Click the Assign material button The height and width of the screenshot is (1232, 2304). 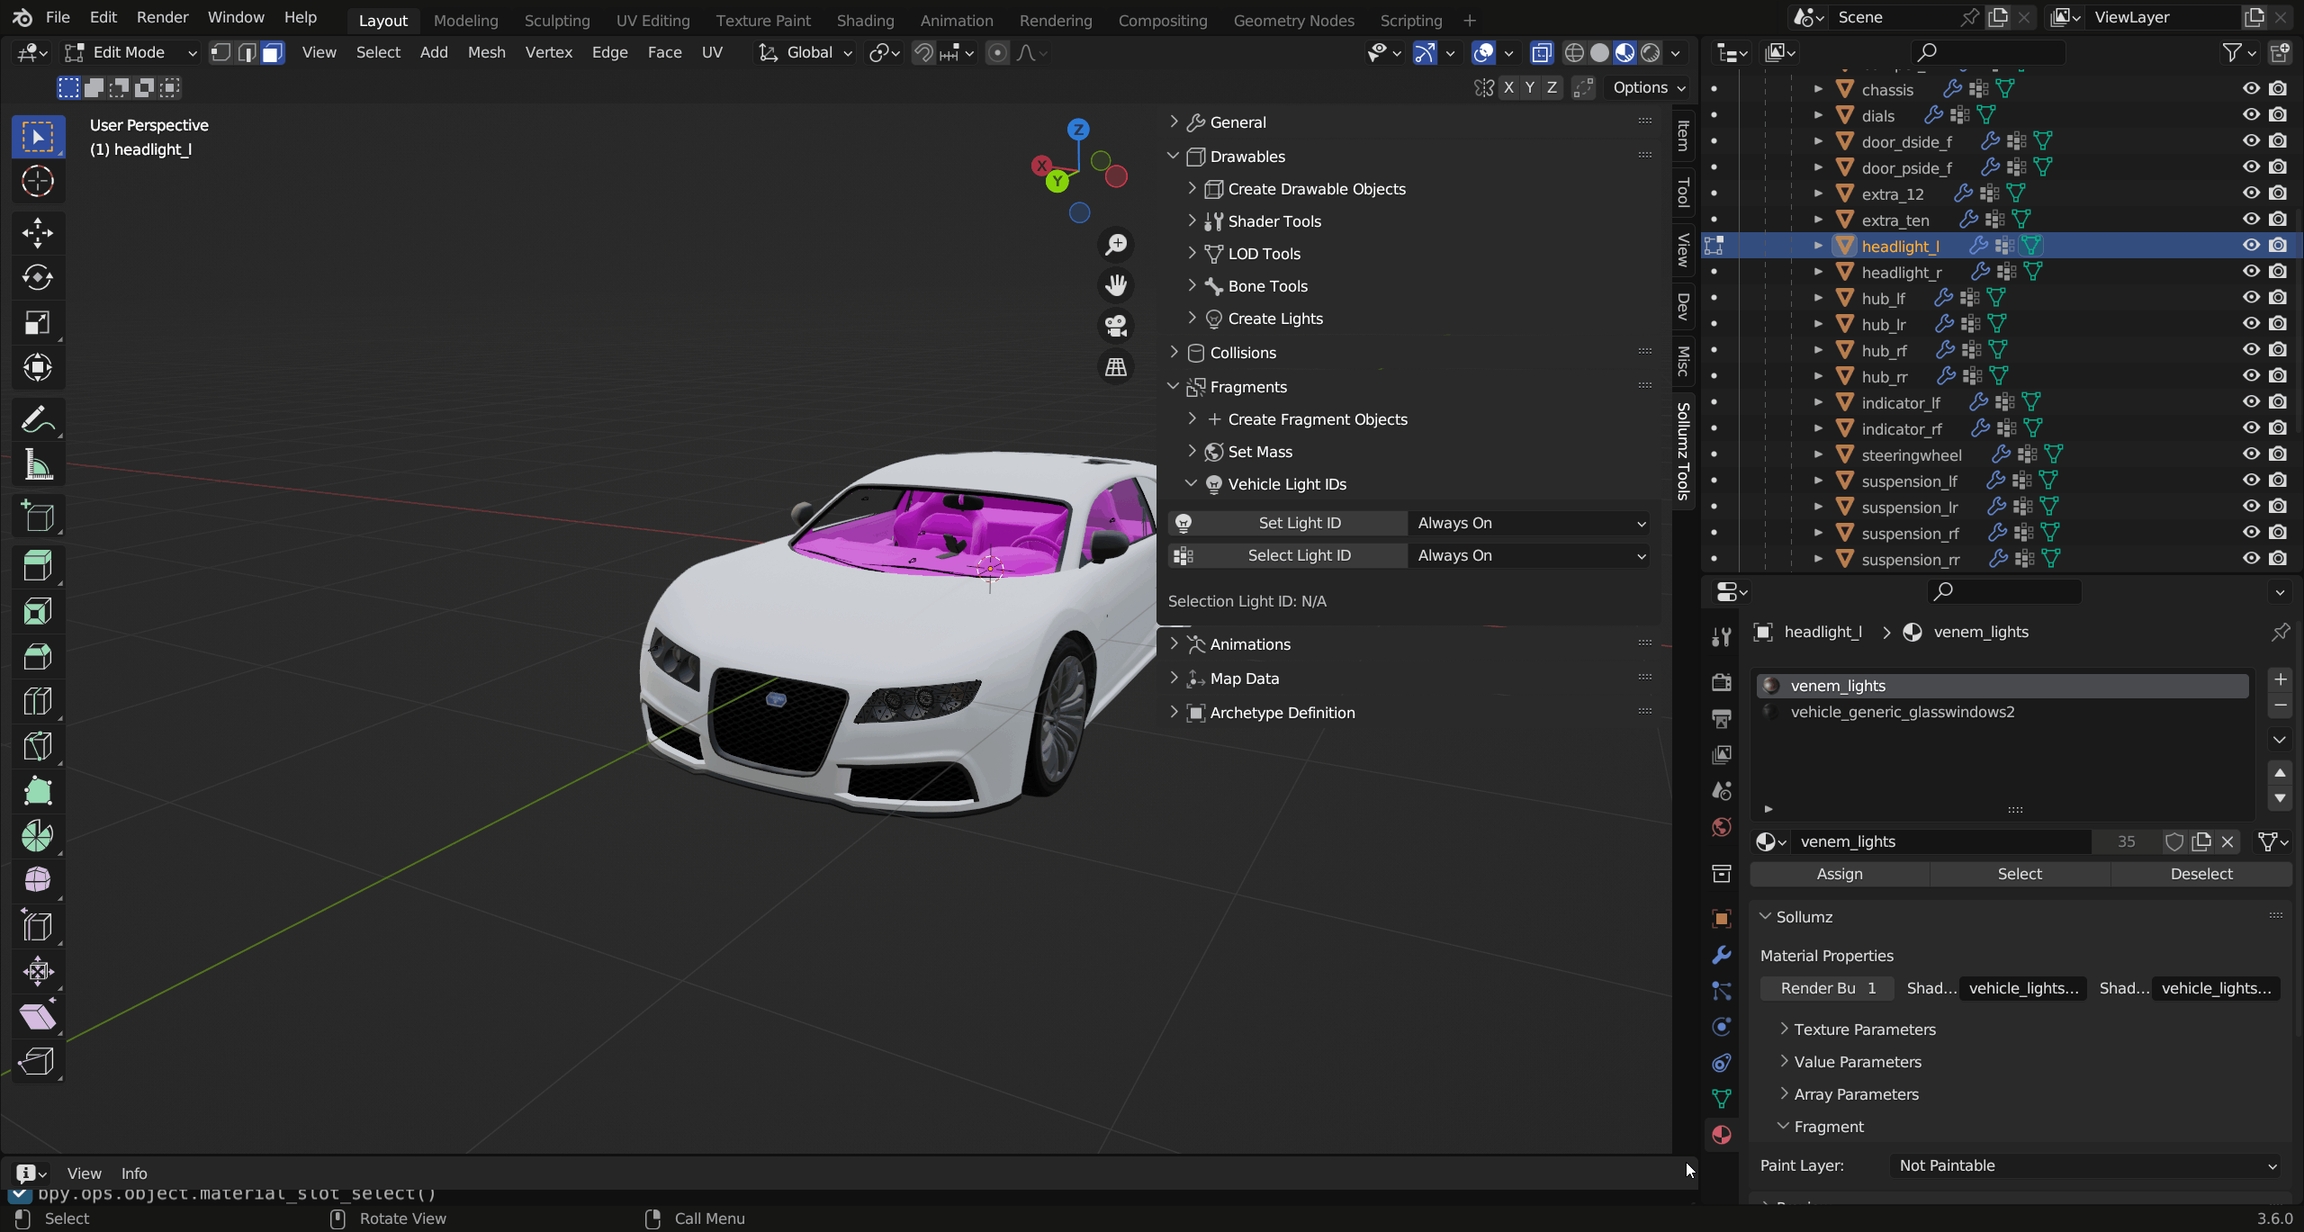tap(1839, 874)
